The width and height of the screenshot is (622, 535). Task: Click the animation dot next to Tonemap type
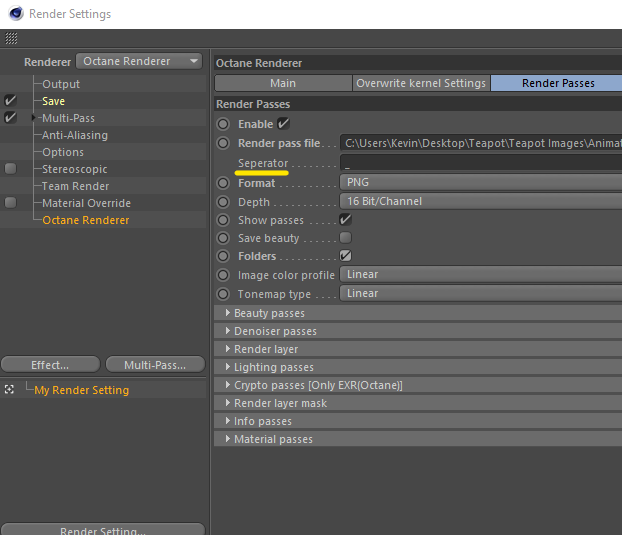pyautogui.click(x=223, y=294)
